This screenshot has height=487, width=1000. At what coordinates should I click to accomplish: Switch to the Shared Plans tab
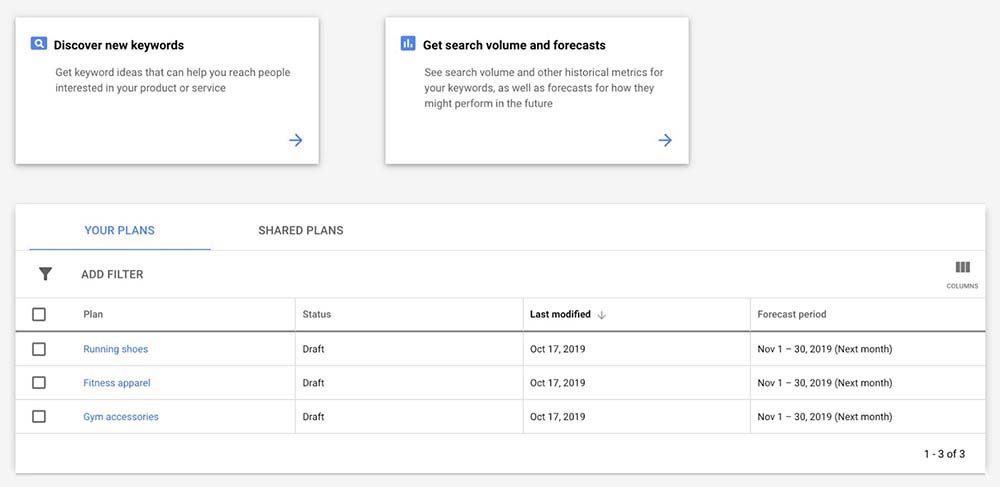coord(301,231)
